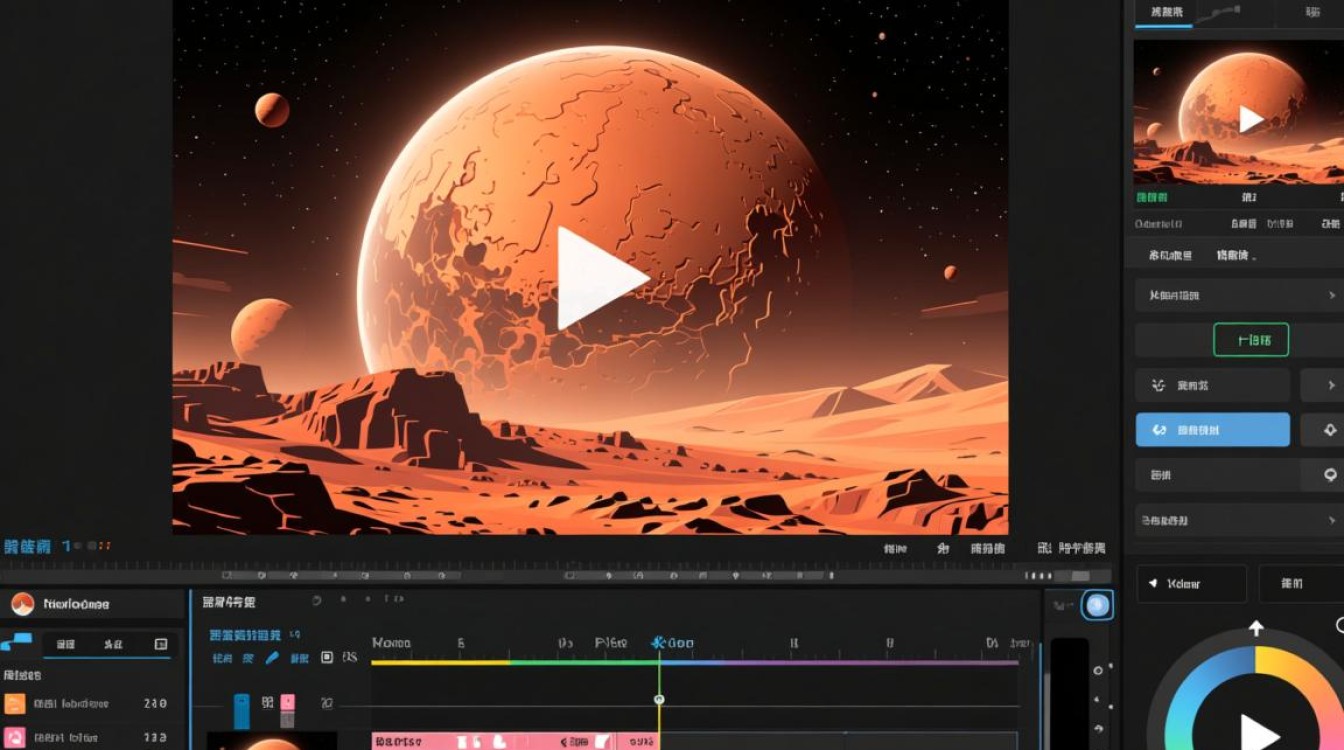This screenshot has width=1344, height=750.
Task: Click the blue snowflake marker icon above playhead
Action: click(x=659, y=642)
